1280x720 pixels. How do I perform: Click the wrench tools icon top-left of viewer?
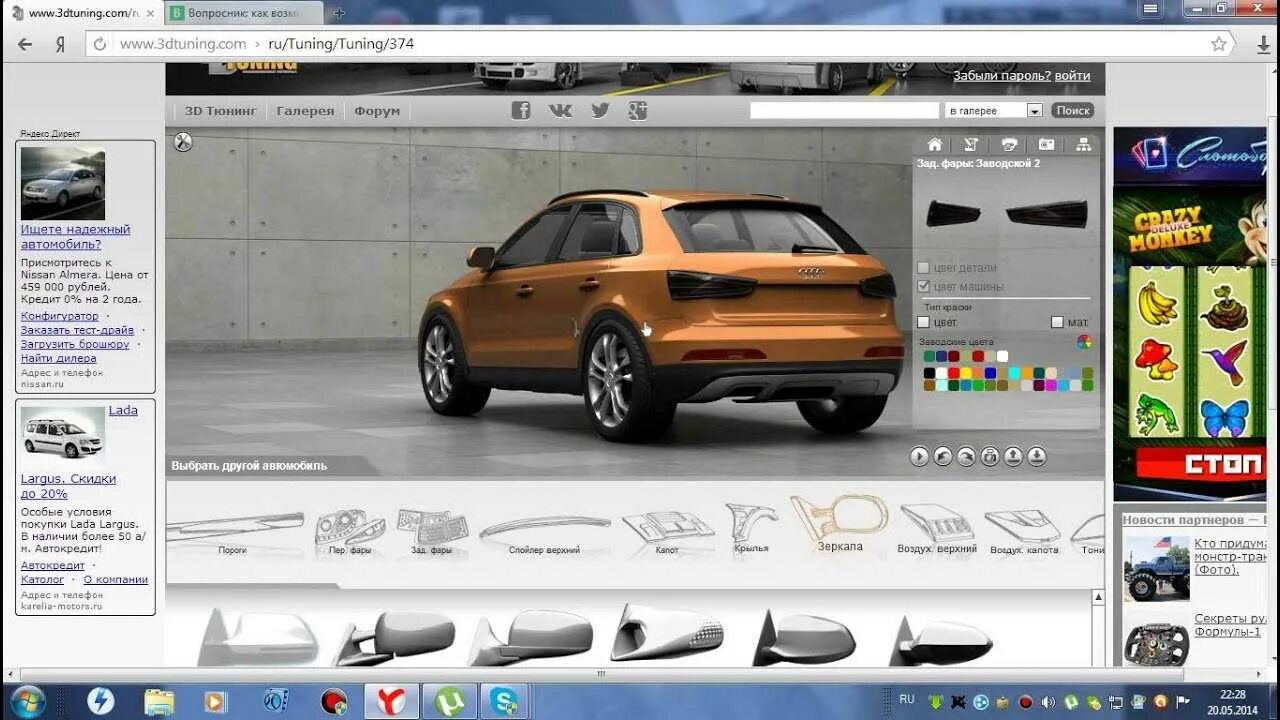point(183,142)
